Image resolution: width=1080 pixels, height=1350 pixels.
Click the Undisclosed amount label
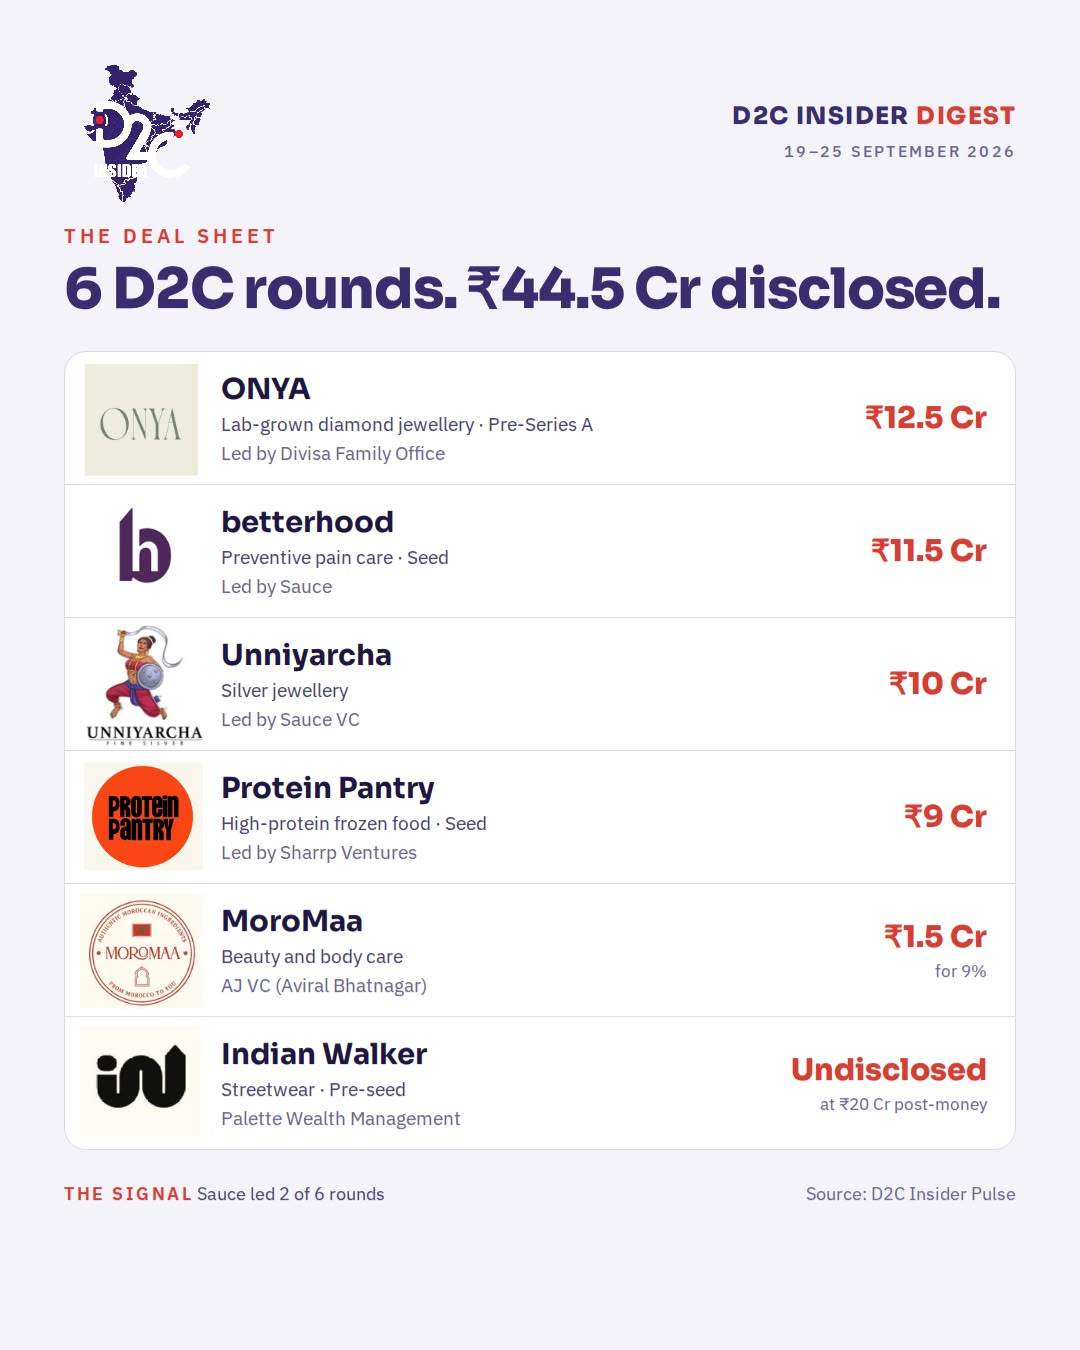point(889,1070)
